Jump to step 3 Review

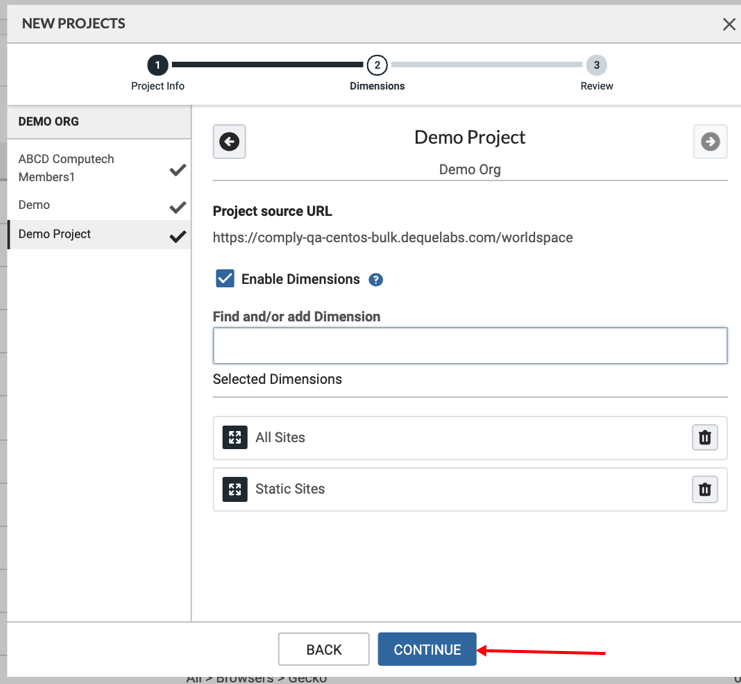[x=597, y=66]
